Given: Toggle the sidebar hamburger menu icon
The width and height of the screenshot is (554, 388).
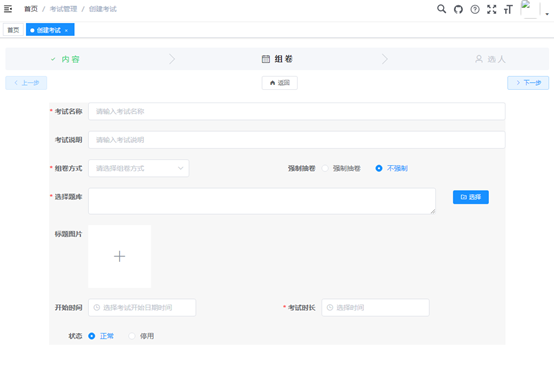Looking at the screenshot, I should pos(8,9).
